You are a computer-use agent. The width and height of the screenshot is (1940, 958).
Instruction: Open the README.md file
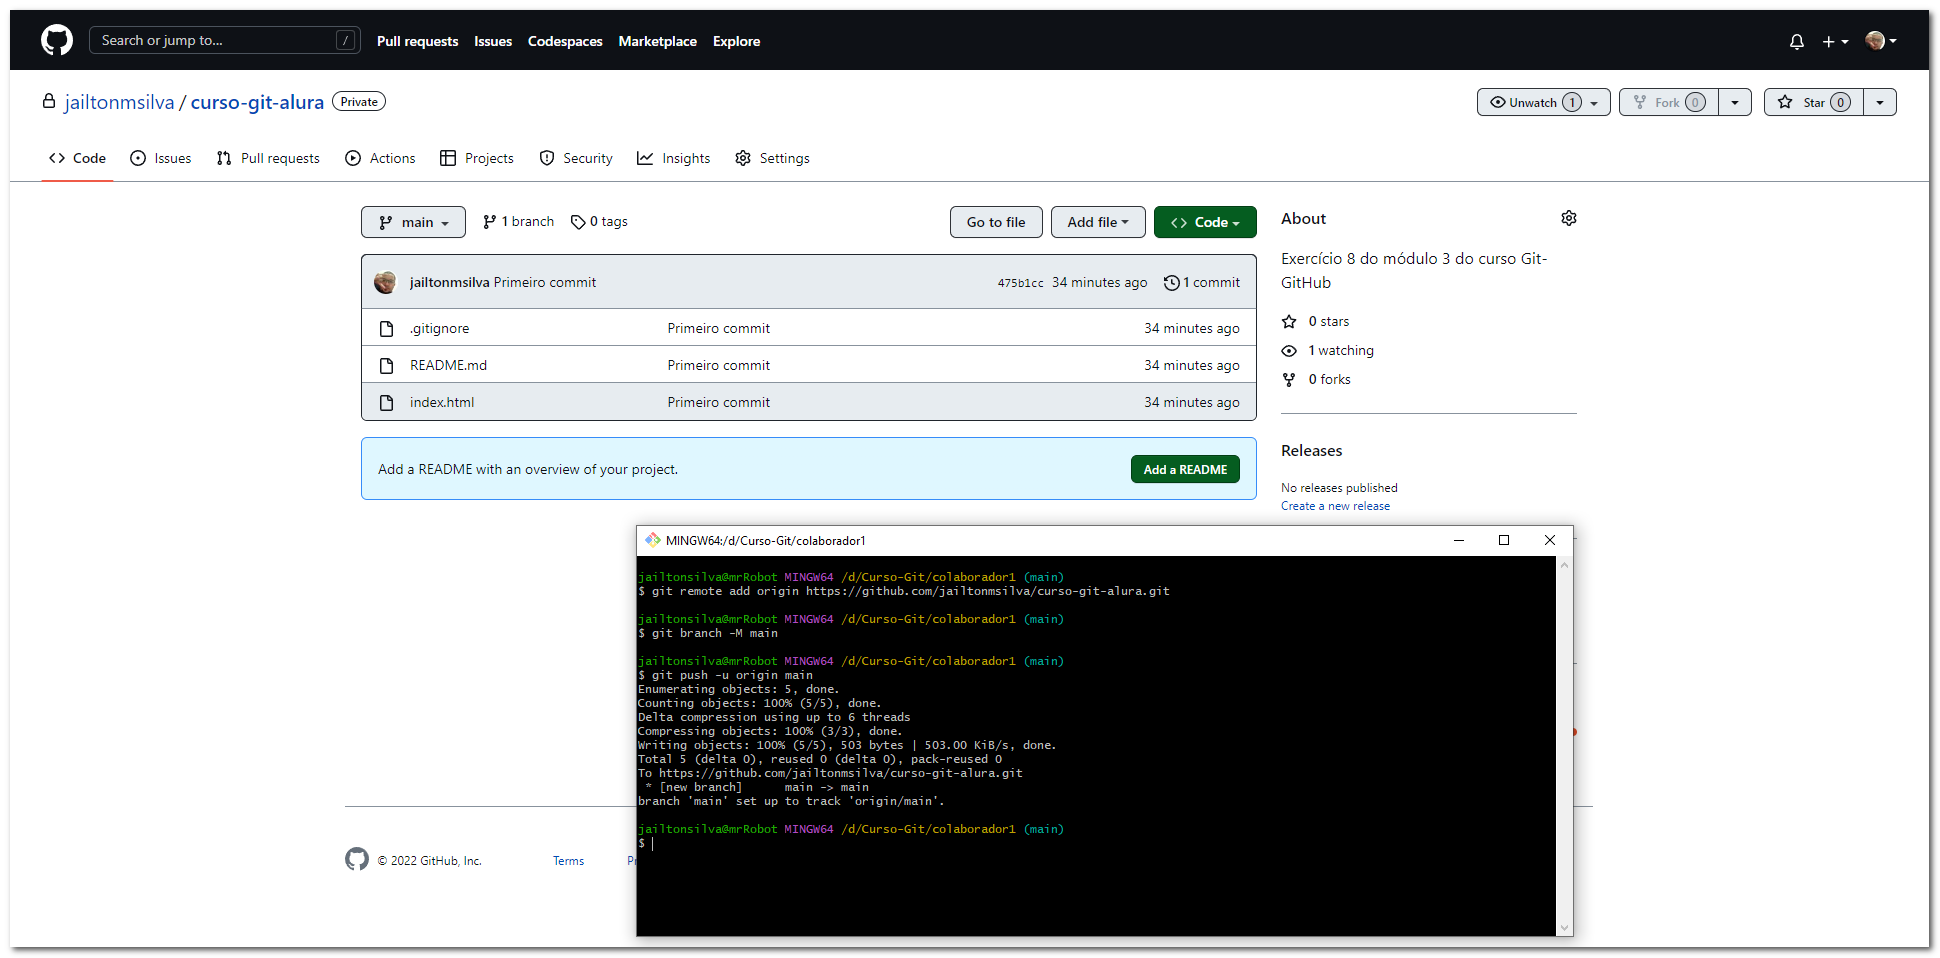click(448, 365)
